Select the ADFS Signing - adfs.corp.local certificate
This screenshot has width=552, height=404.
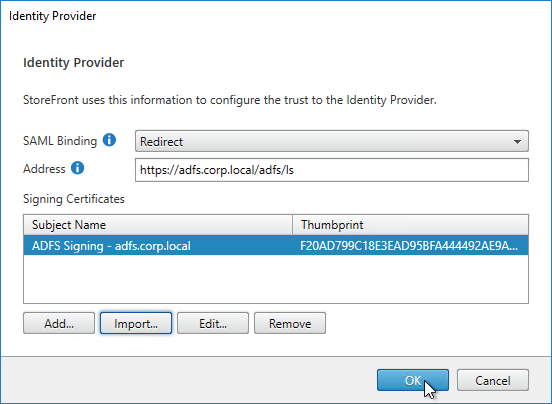[276, 245]
